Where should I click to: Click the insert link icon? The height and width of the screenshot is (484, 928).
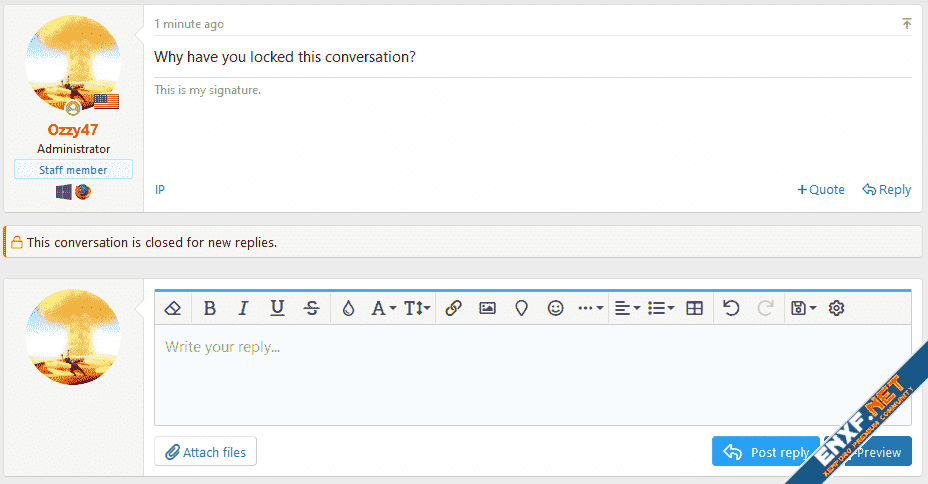453,308
